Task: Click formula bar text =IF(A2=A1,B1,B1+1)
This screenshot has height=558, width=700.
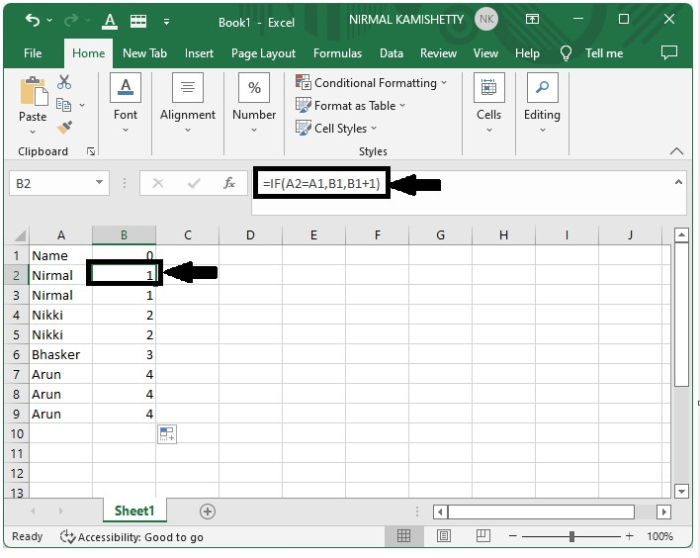Action: coord(321,183)
